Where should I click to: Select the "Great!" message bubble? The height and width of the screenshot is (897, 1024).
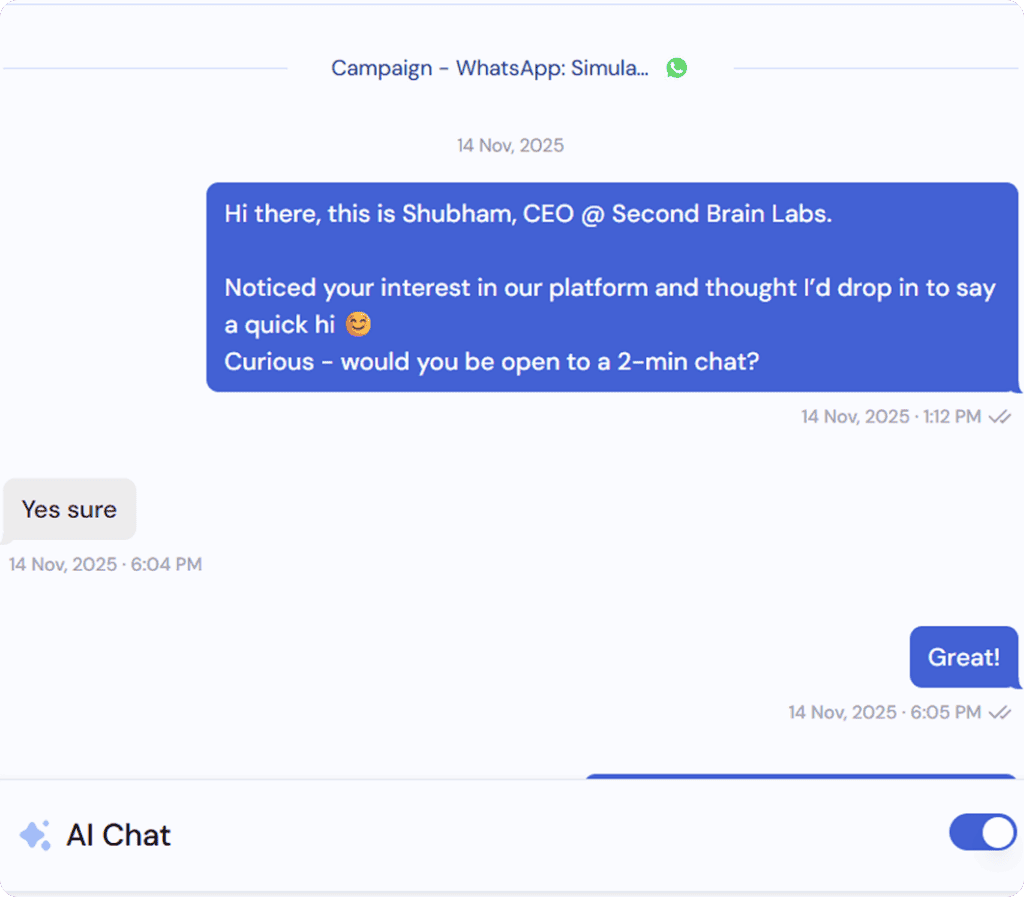pyautogui.click(x=963, y=657)
